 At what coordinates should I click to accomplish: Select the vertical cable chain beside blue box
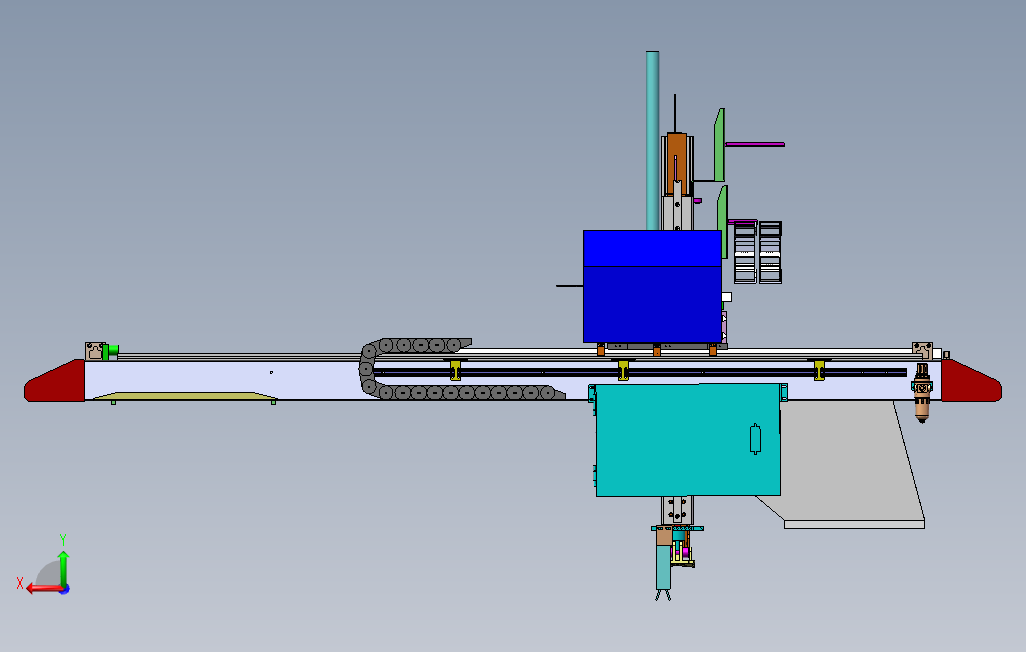pos(758,253)
